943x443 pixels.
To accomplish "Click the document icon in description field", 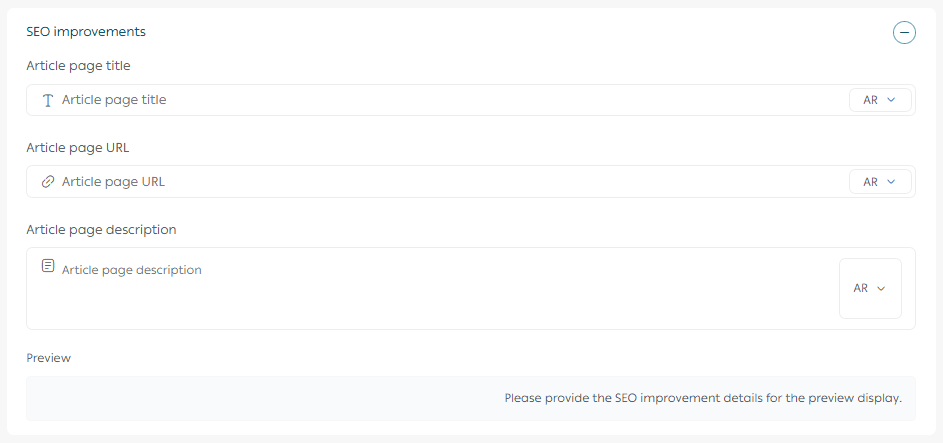I will click(x=47, y=266).
